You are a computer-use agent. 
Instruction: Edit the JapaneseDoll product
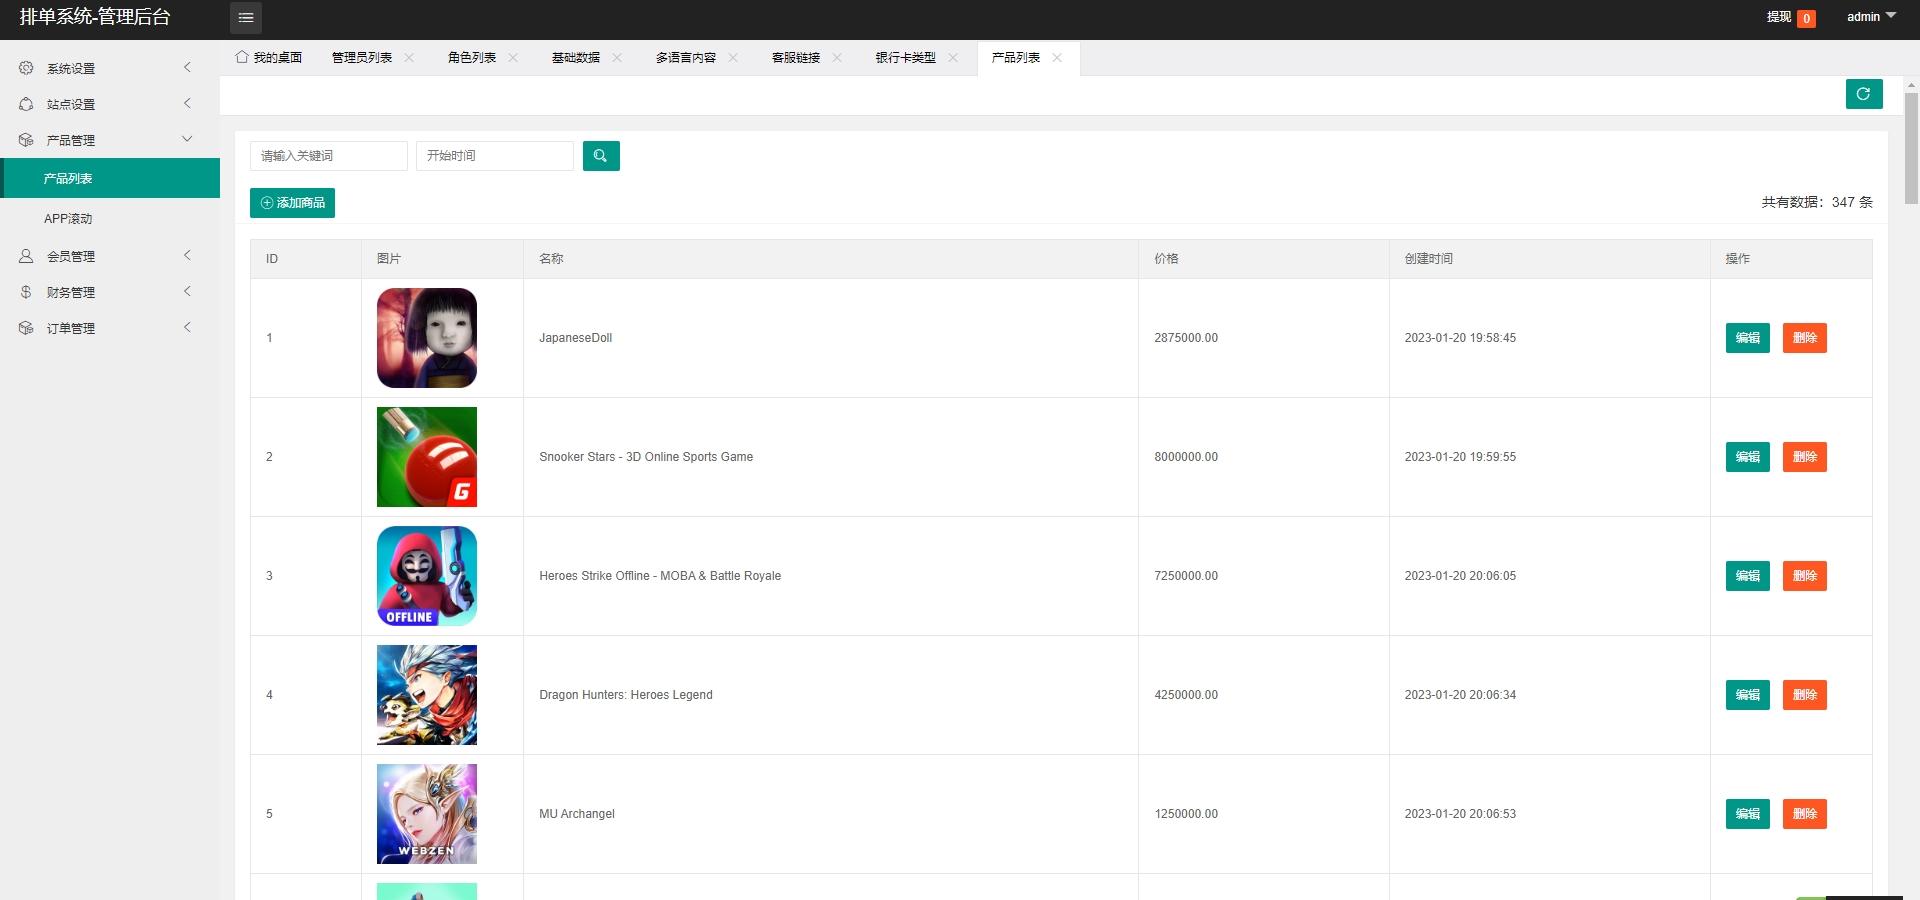[x=1747, y=338]
